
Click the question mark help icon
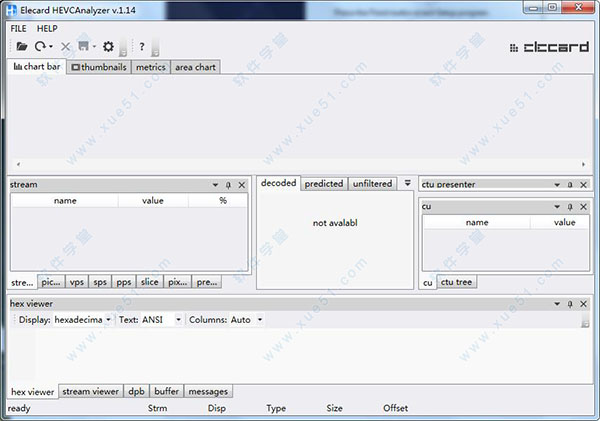pos(142,47)
